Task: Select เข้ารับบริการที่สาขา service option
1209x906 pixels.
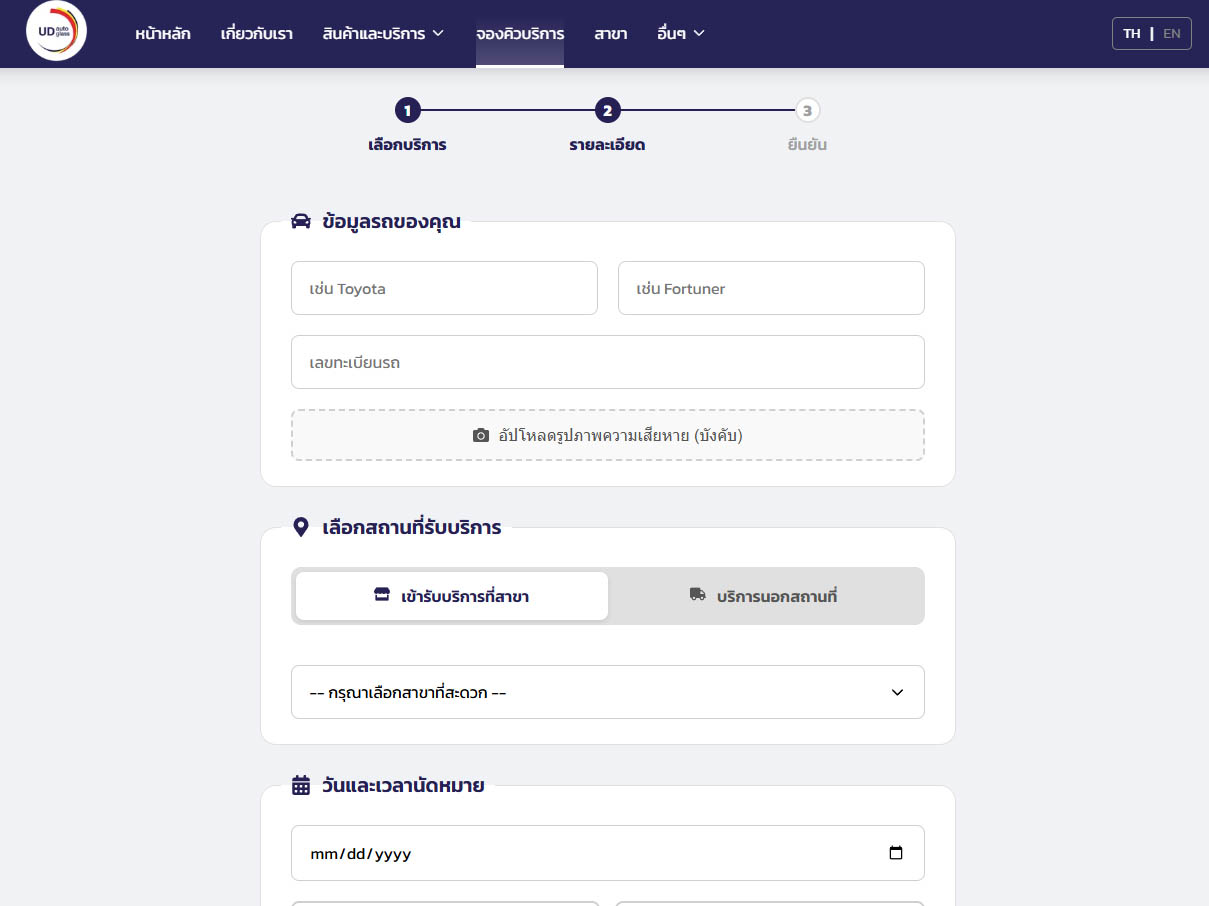Action: click(452, 596)
